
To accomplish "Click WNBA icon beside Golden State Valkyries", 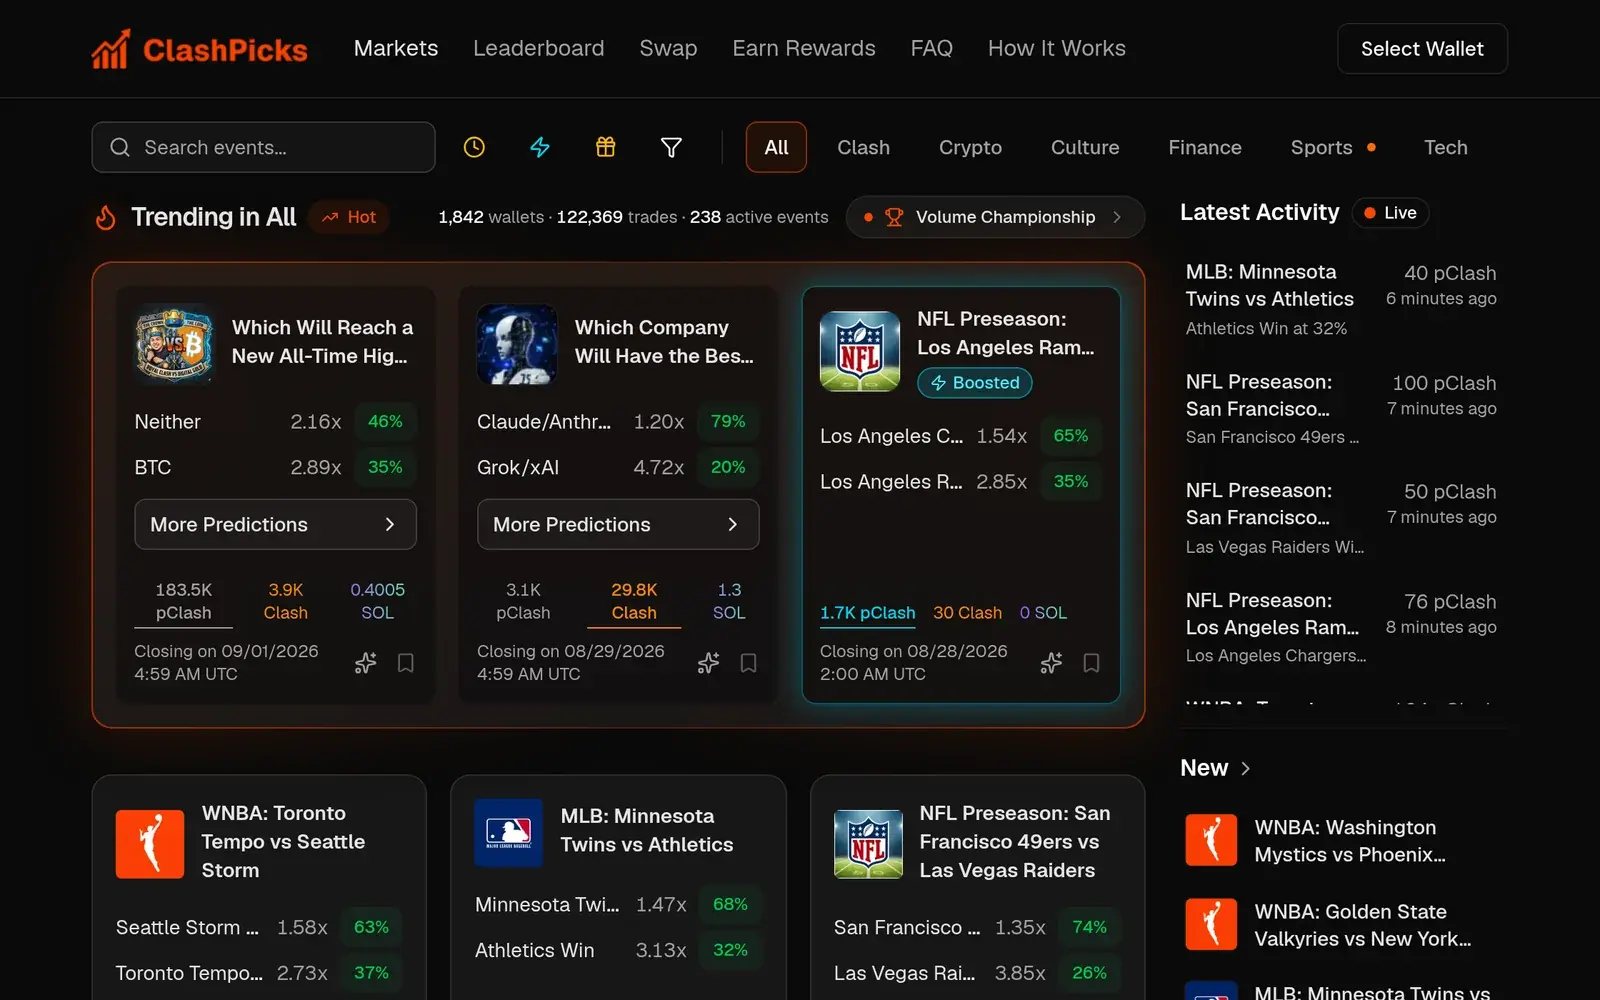I will (x=1211, y=924).
